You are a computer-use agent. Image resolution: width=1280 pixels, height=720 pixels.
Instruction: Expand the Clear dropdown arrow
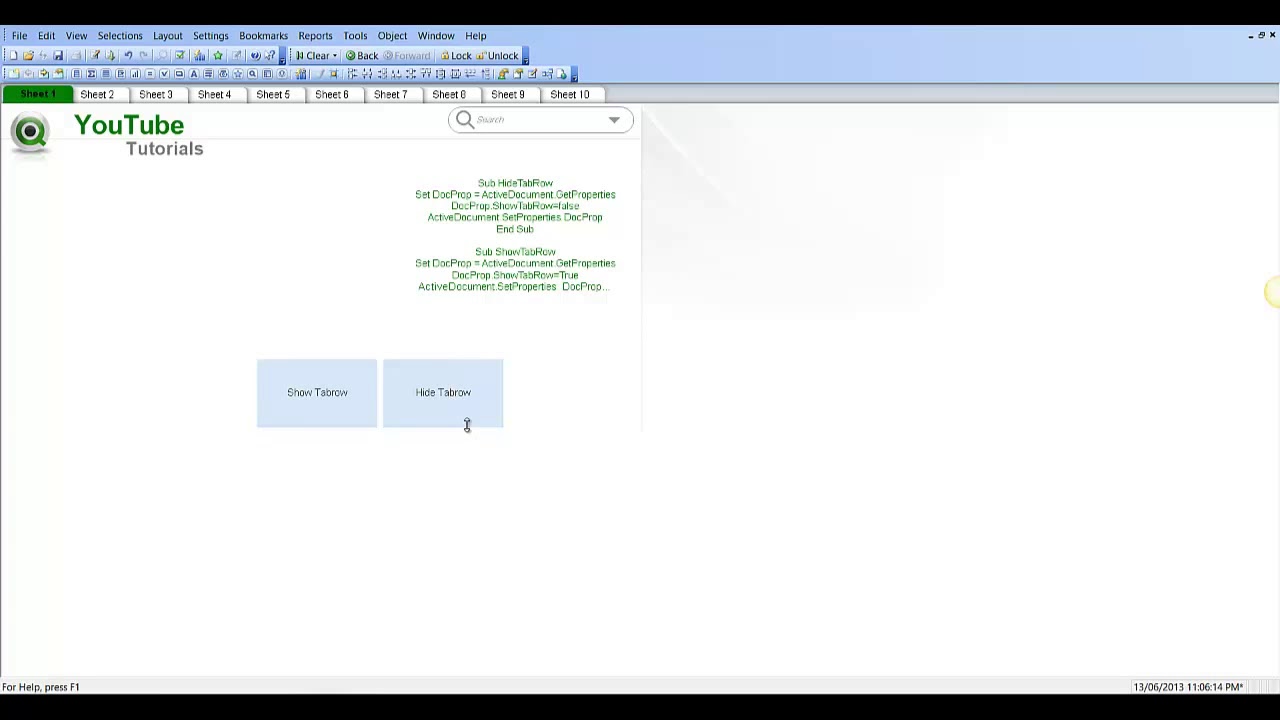pos(335,56)
